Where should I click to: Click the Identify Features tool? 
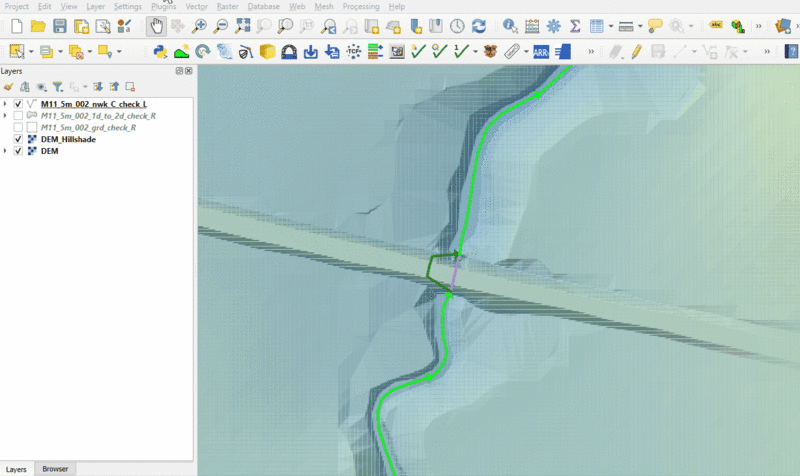coord(510,26)
